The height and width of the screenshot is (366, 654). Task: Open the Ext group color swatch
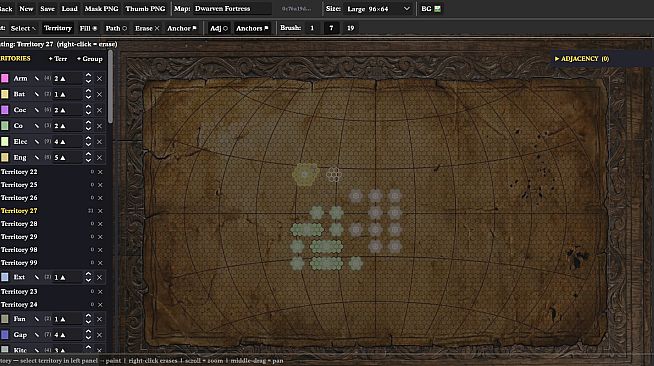pyautogui.click(x=5, y=277)
